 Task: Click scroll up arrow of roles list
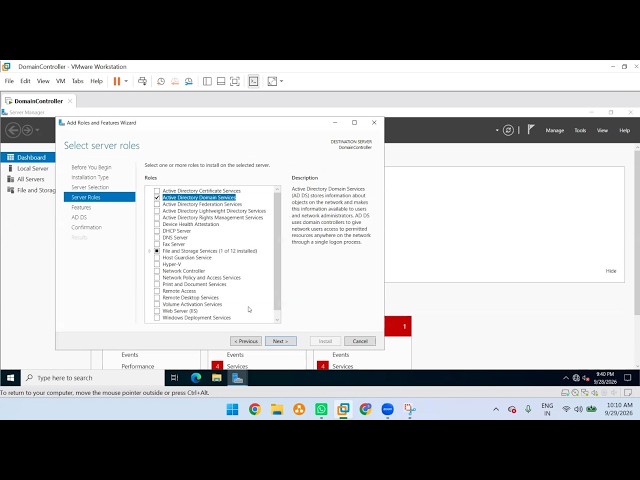tap(278, 189)
